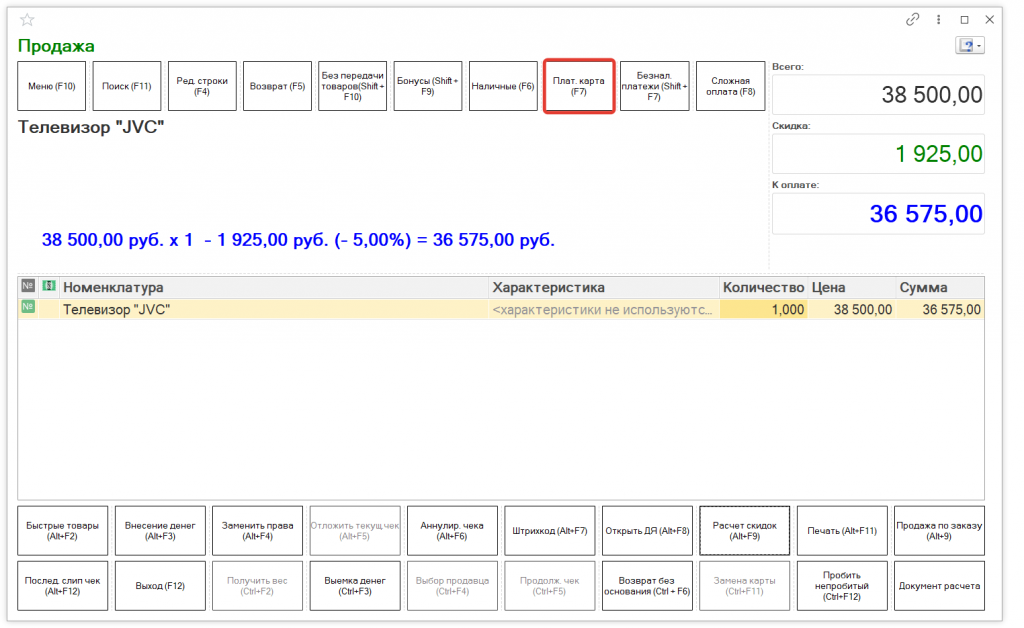Open Сложная оплата (F8)
Image resolution: width=1024 pixels, height=628 pixels.
[x=730, y=86]
